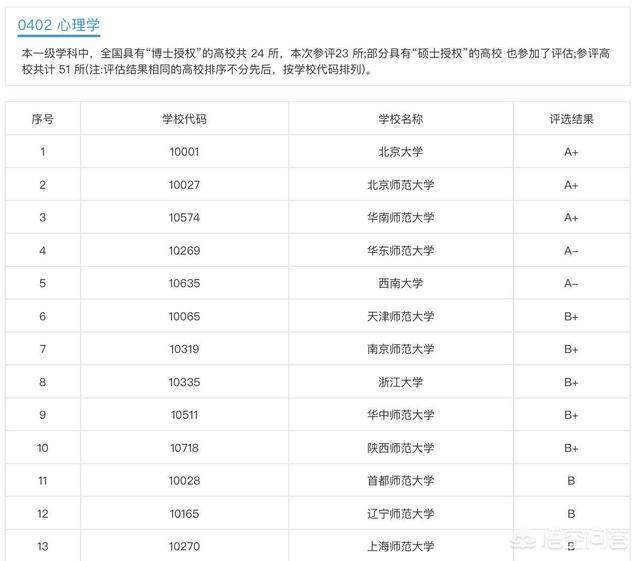This screenshot has width=640, height=561.
Task: Click serial number 2 for 北京师范大学
Action: pos(42,185)
